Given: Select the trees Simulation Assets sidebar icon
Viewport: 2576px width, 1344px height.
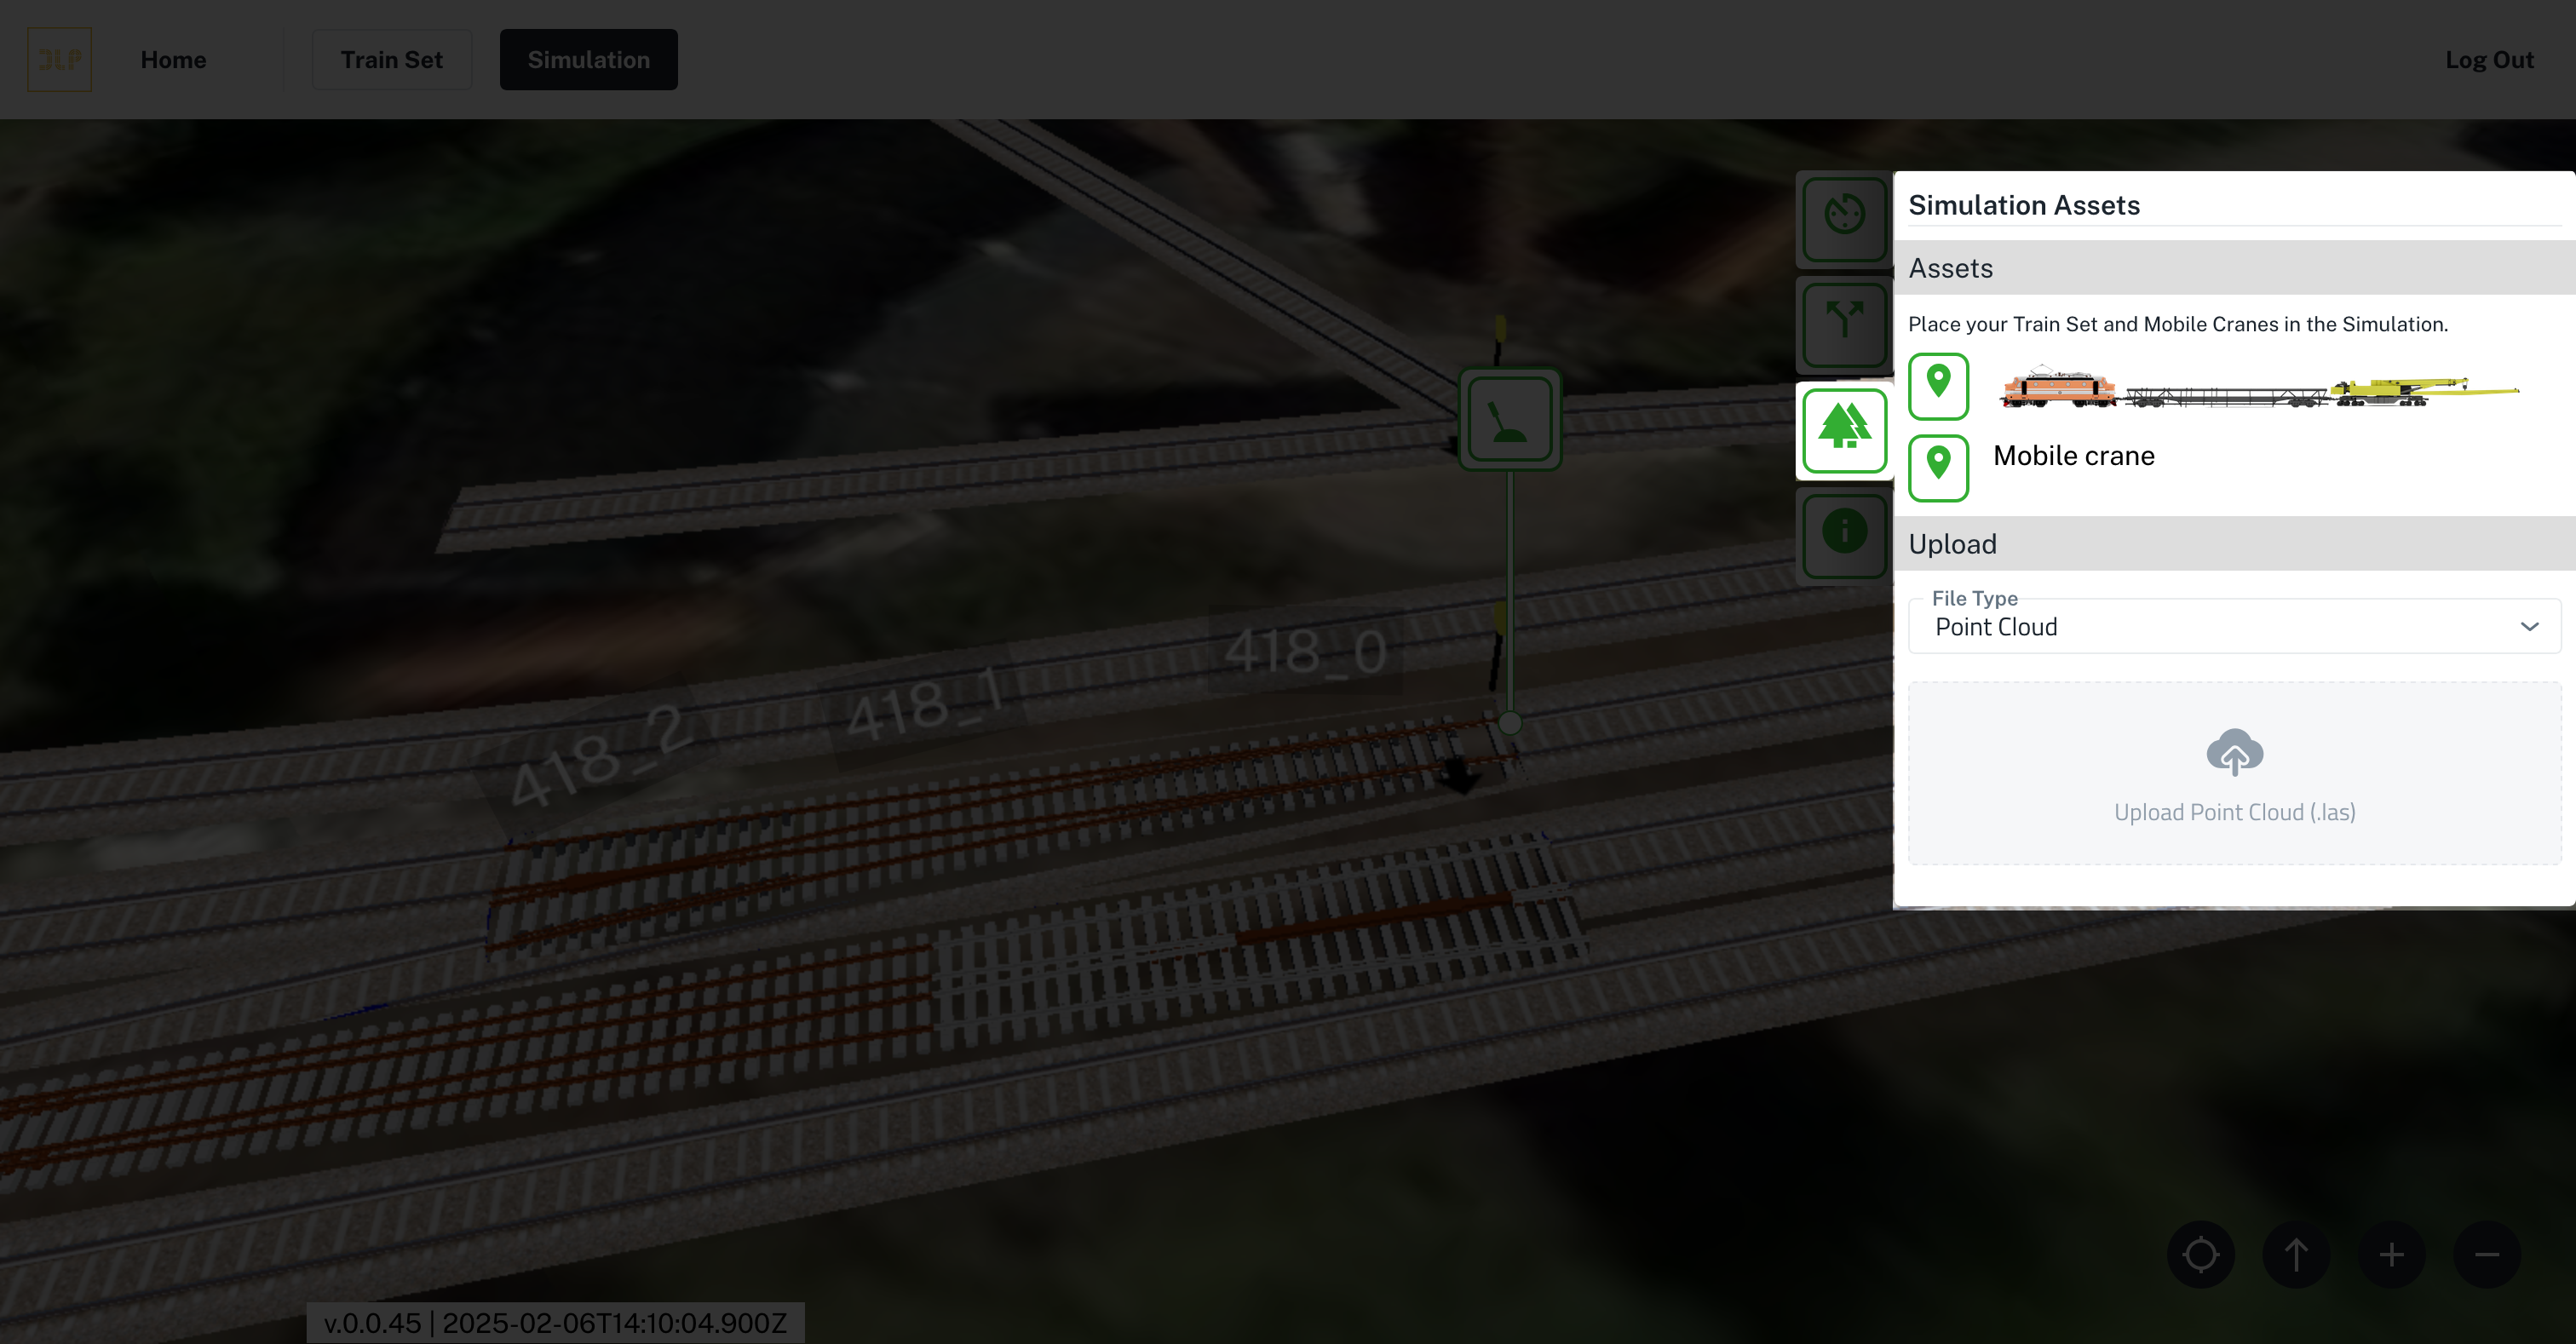Looking at the screenshot, I should pos(1844,431).
